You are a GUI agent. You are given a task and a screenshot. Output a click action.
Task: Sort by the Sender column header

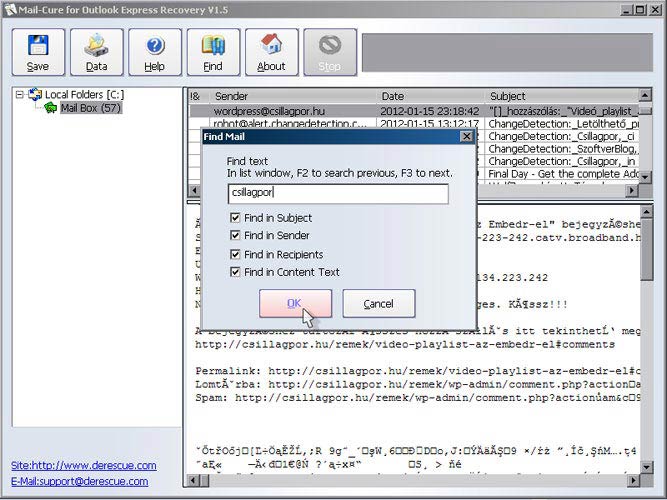click(293, 96)
